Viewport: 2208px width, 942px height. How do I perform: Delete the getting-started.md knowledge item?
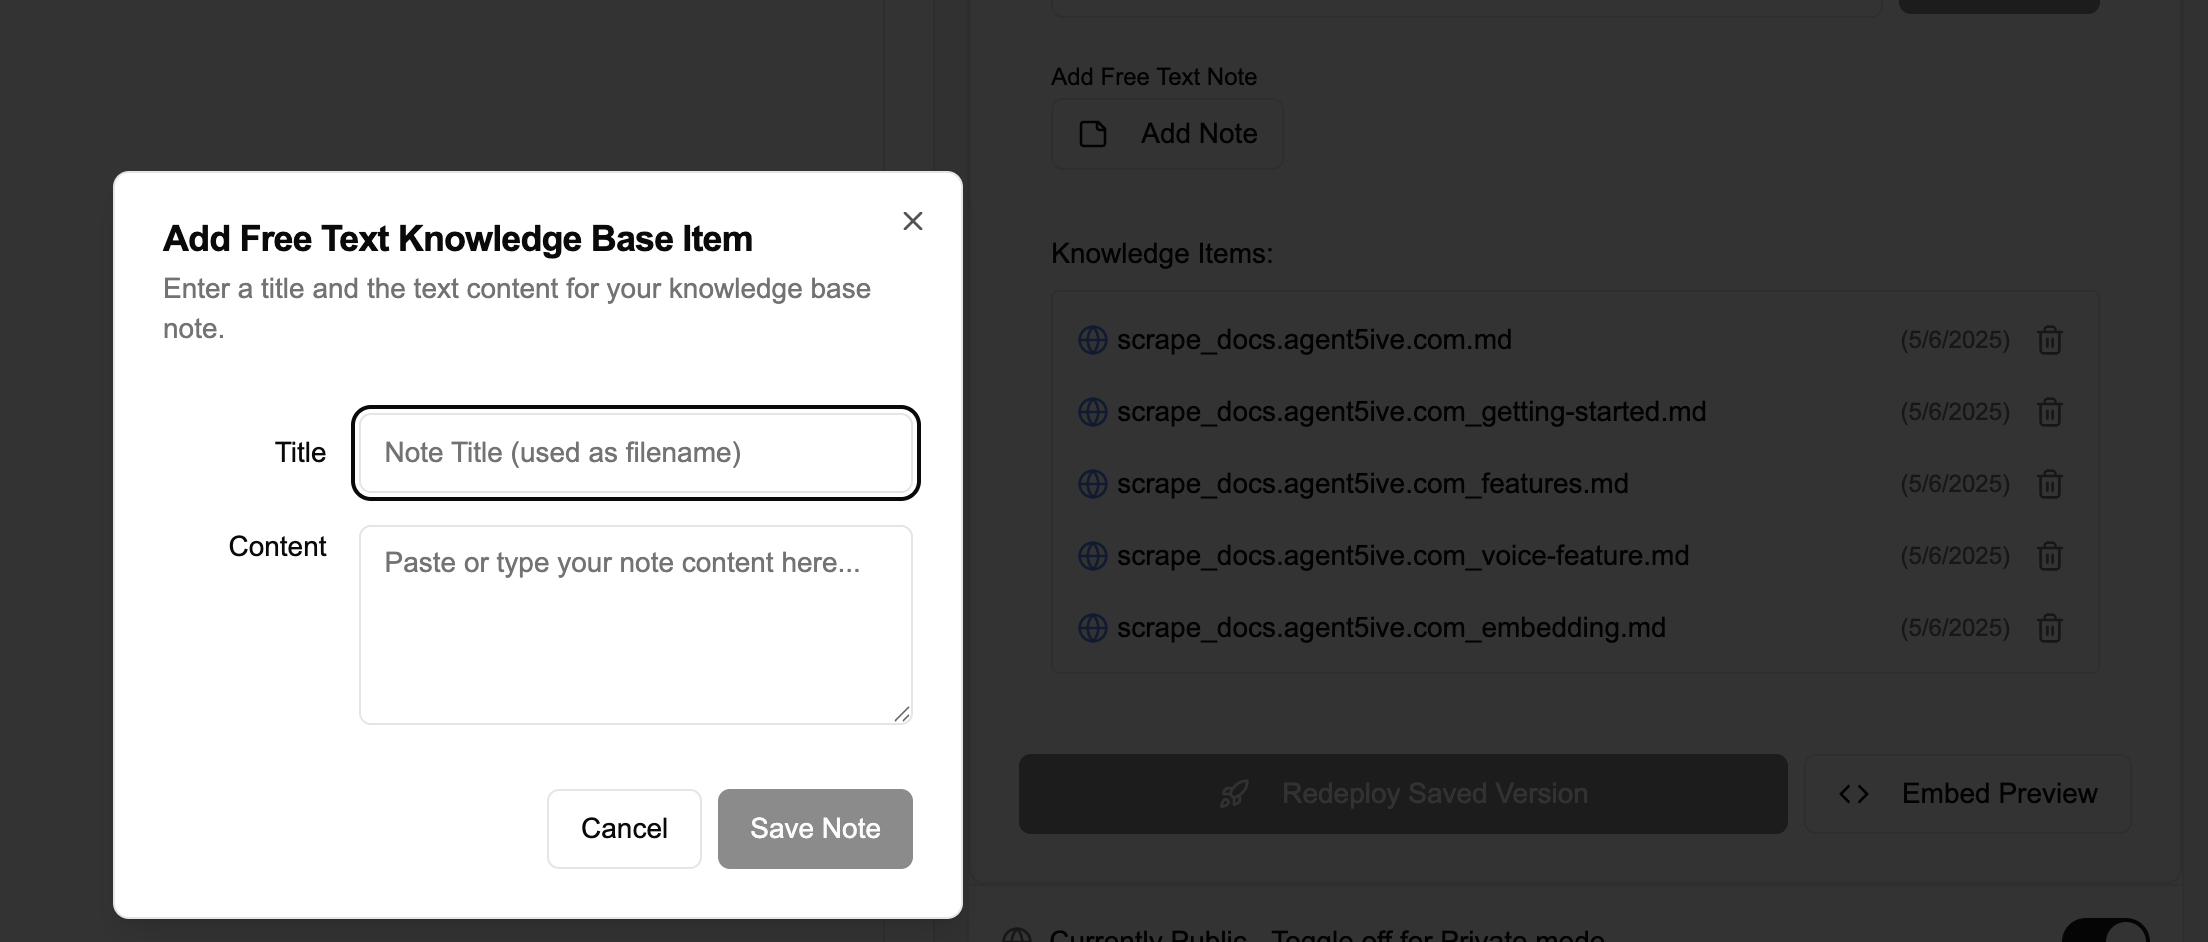click(2049, 413)
